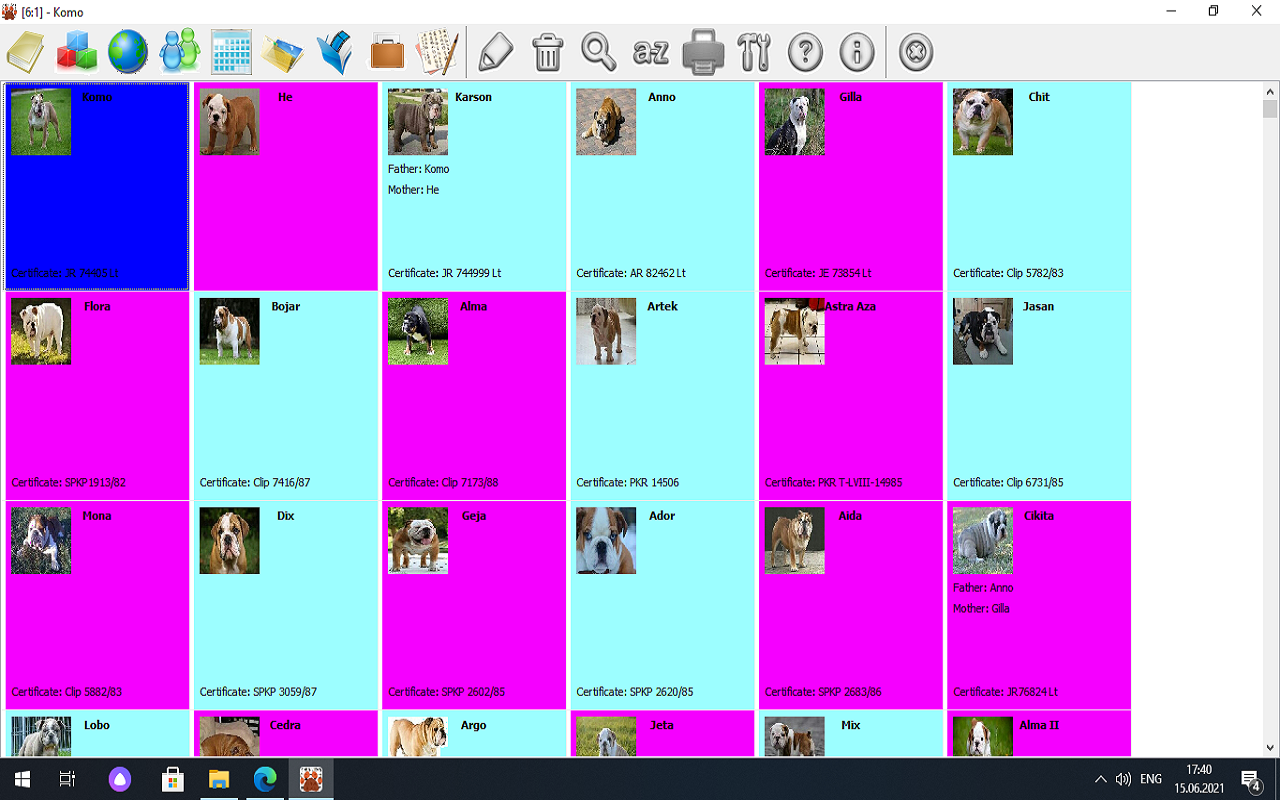Select Chit's dog photo

click(983, 122)
